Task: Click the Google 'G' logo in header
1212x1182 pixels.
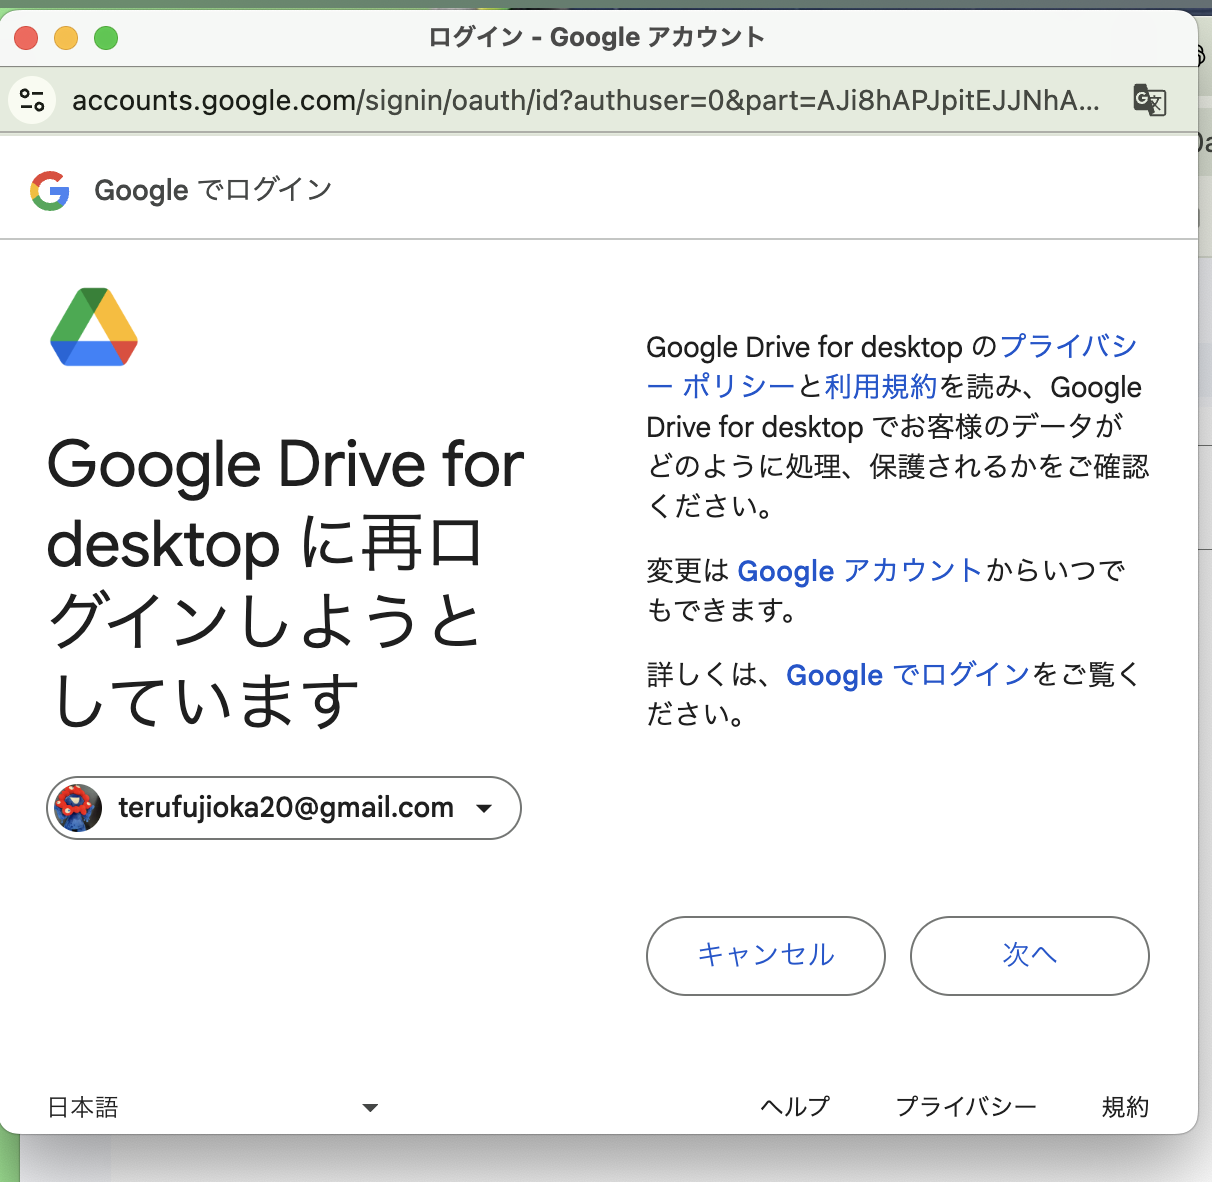Action: 50,189
